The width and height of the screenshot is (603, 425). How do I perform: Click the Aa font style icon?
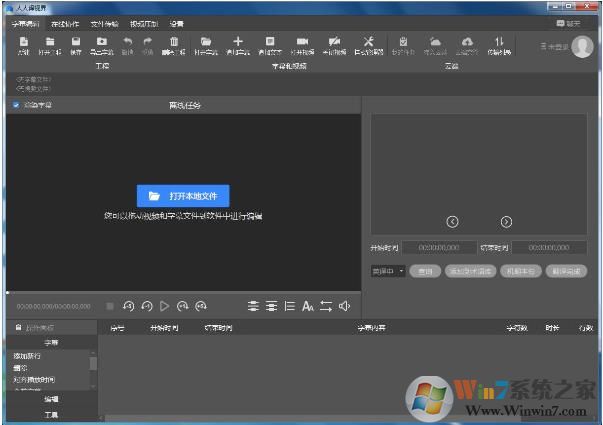tap(308, 305)
